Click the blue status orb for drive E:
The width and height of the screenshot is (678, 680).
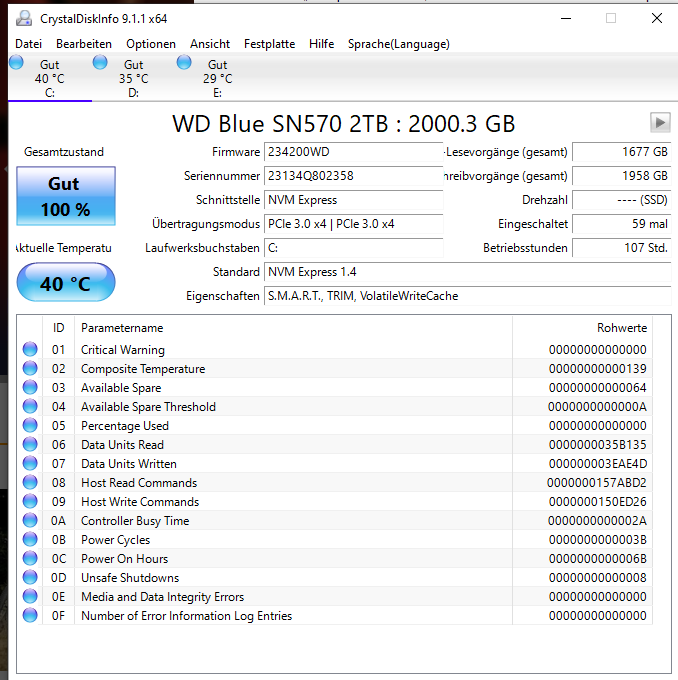click(184, 62)
